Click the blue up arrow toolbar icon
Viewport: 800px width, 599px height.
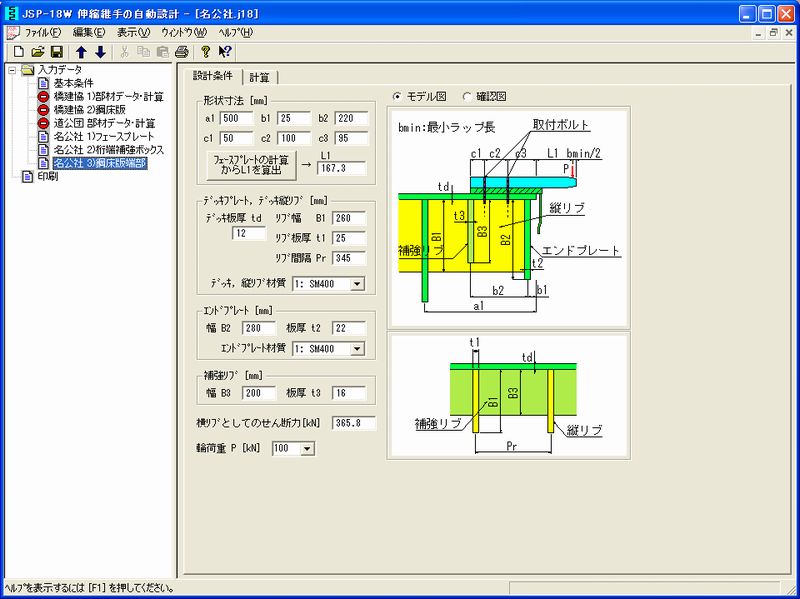click(82, 51)
